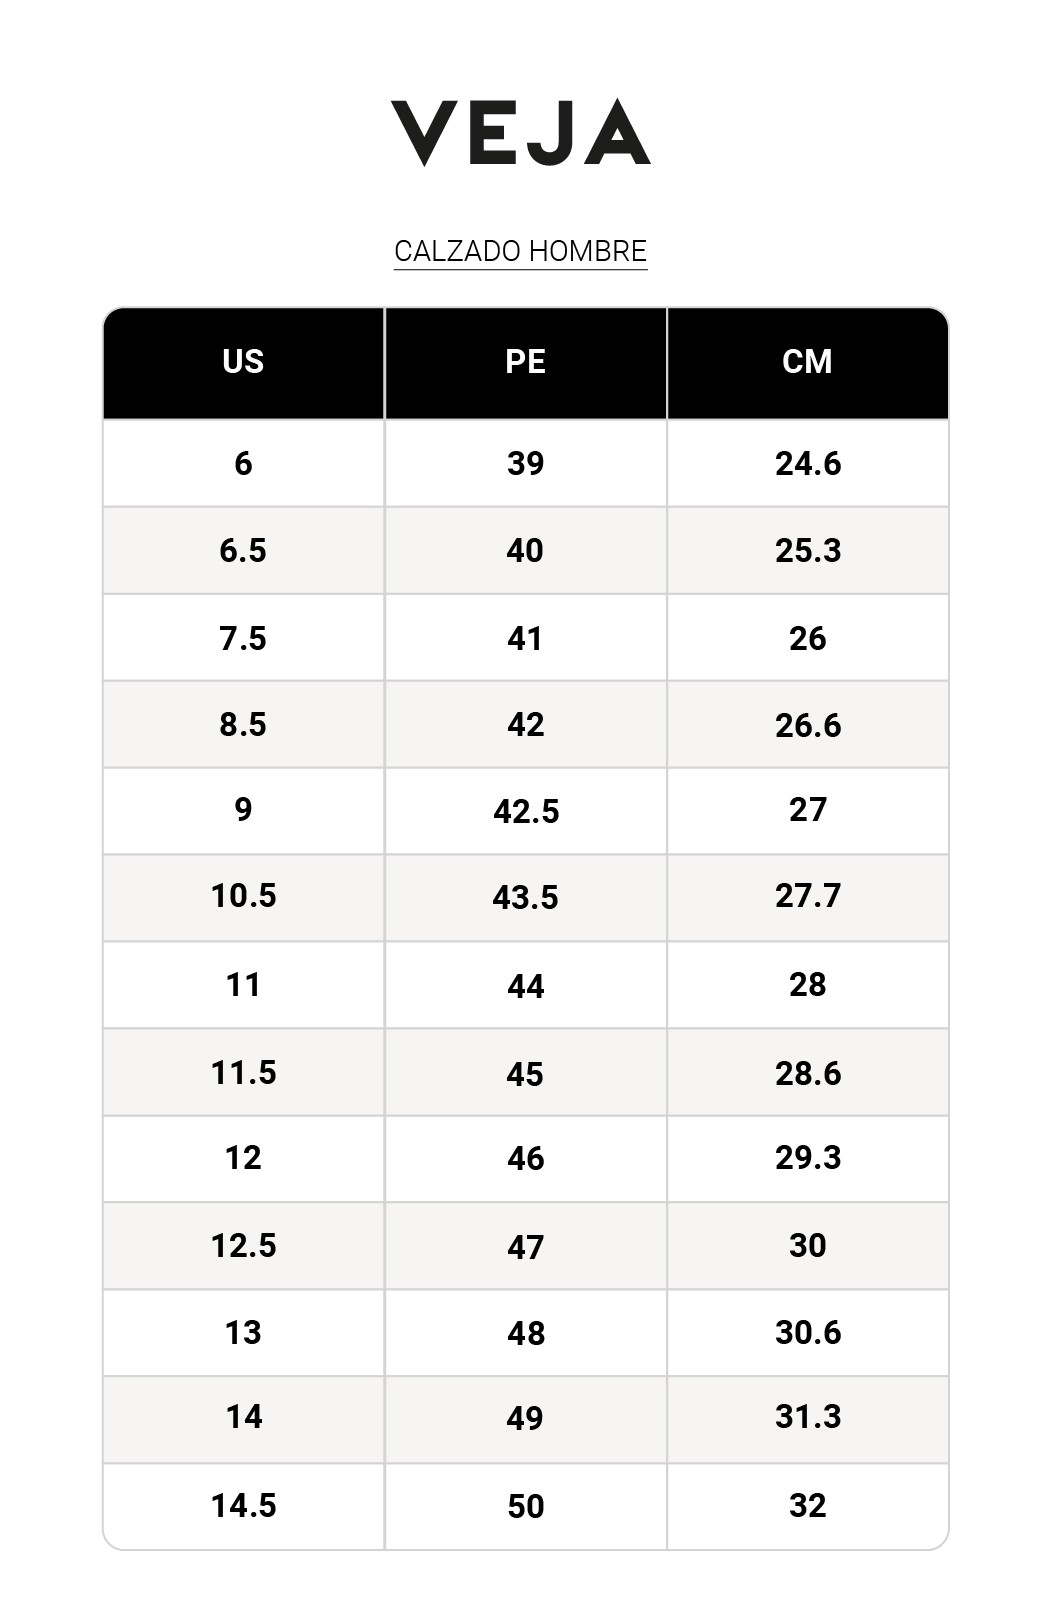The height and width of the screenshot is (1617, 1042).
Task: Choose PE size 41 cell
Action: coord(525,638)
